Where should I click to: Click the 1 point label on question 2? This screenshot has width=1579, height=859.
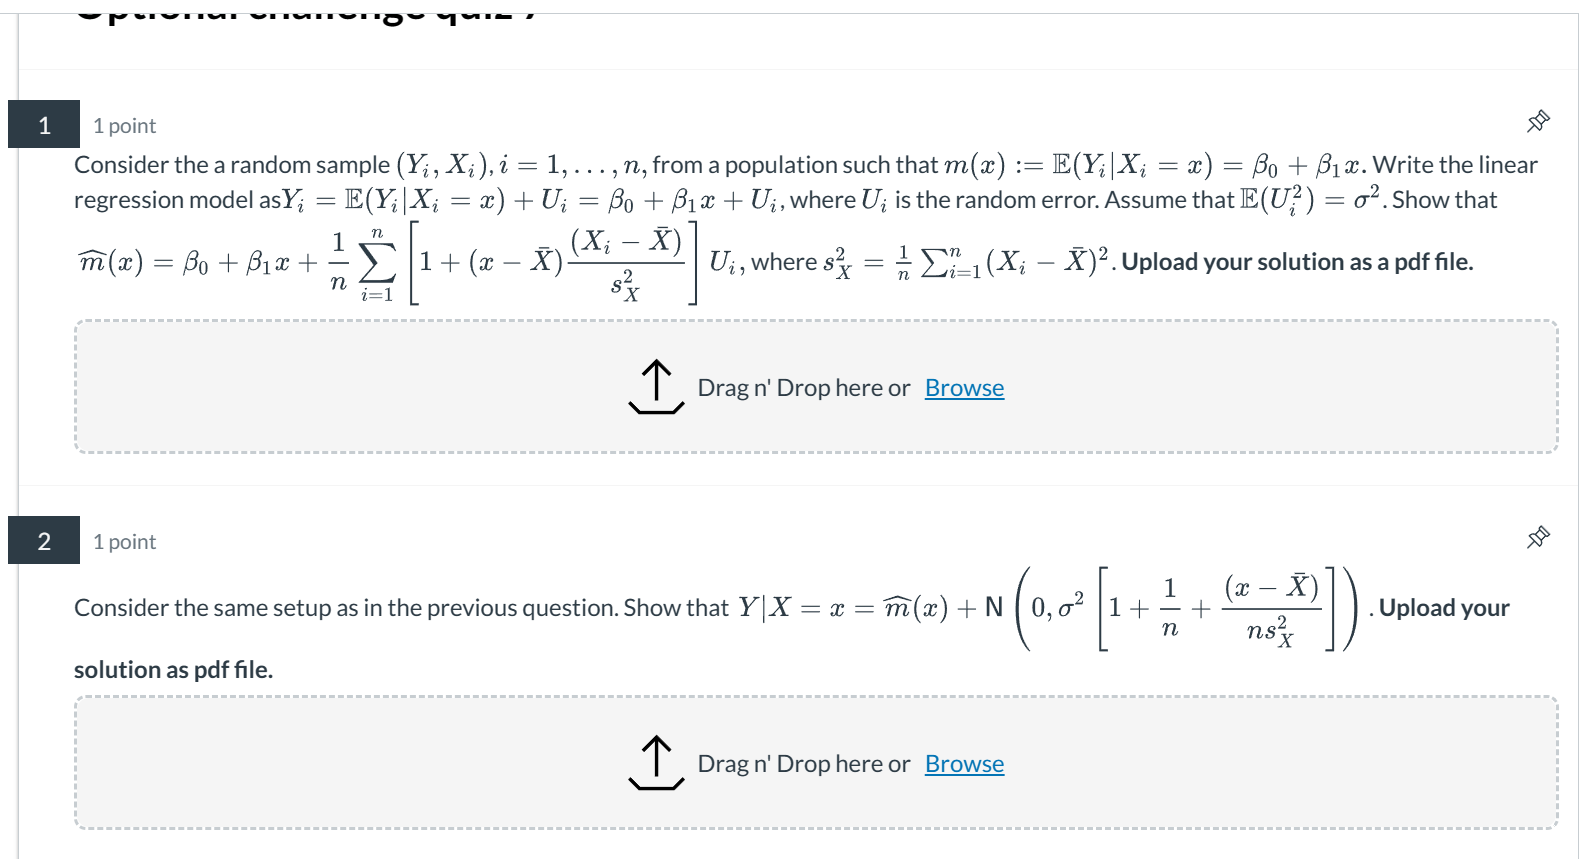point(124,541)
